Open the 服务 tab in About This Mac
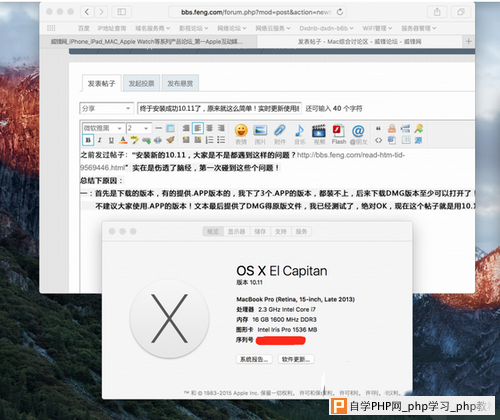500x420 pixels. click(x=301, y=231)
